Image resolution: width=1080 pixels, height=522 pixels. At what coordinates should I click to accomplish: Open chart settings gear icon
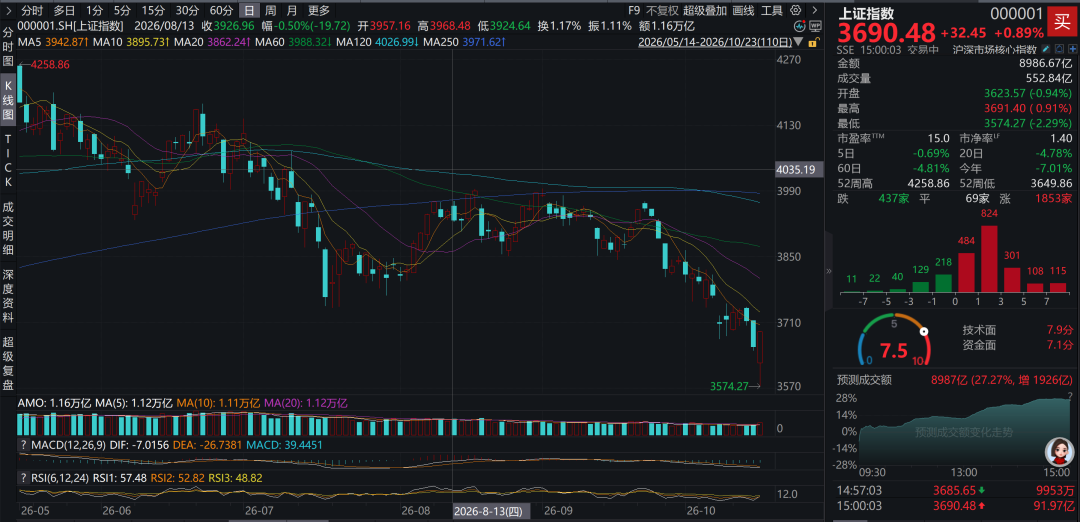[x=796, y=10]
